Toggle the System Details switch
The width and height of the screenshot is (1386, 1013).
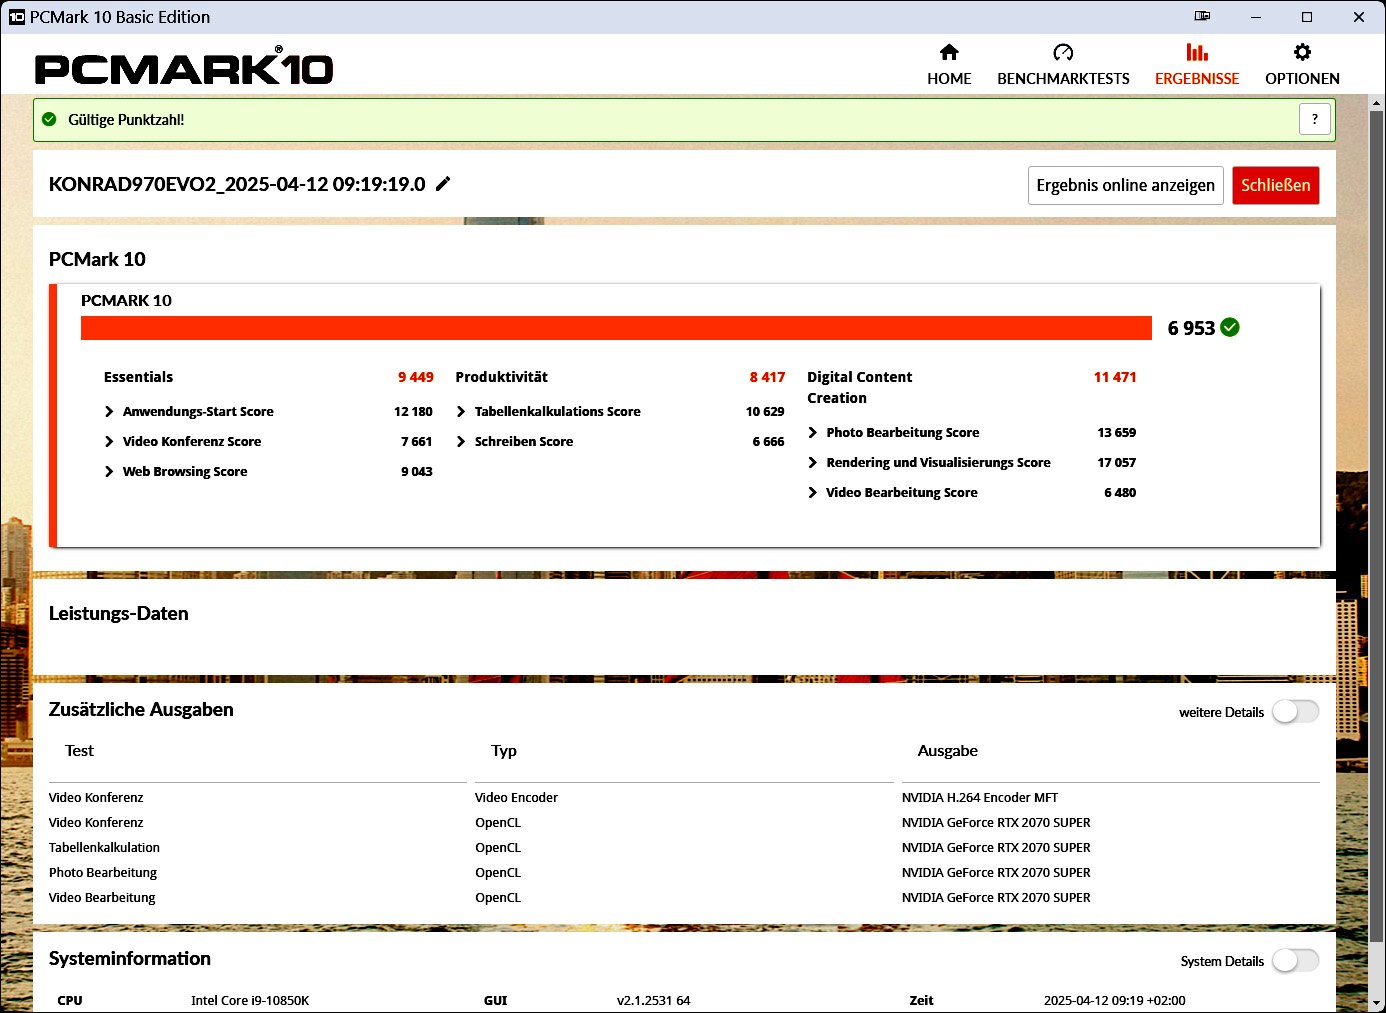[x=1295, y=960]
